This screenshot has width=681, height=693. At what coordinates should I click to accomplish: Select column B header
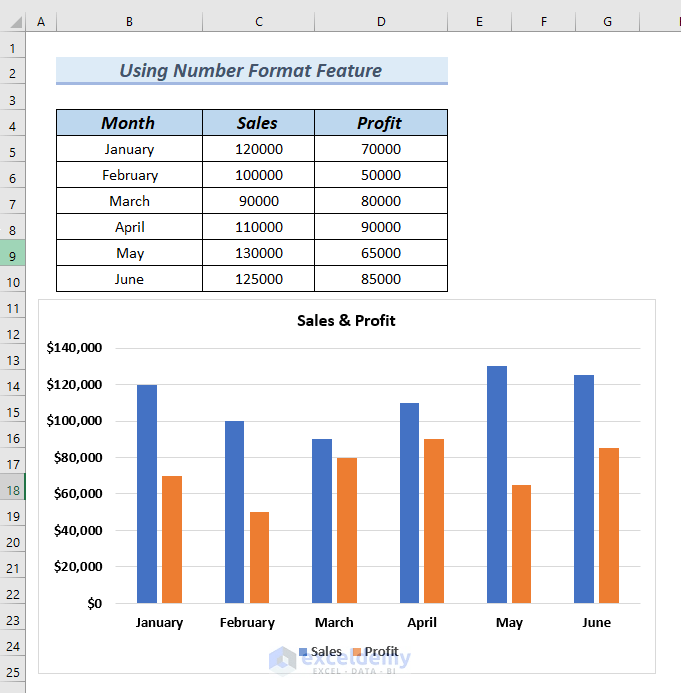pos(129,22)
